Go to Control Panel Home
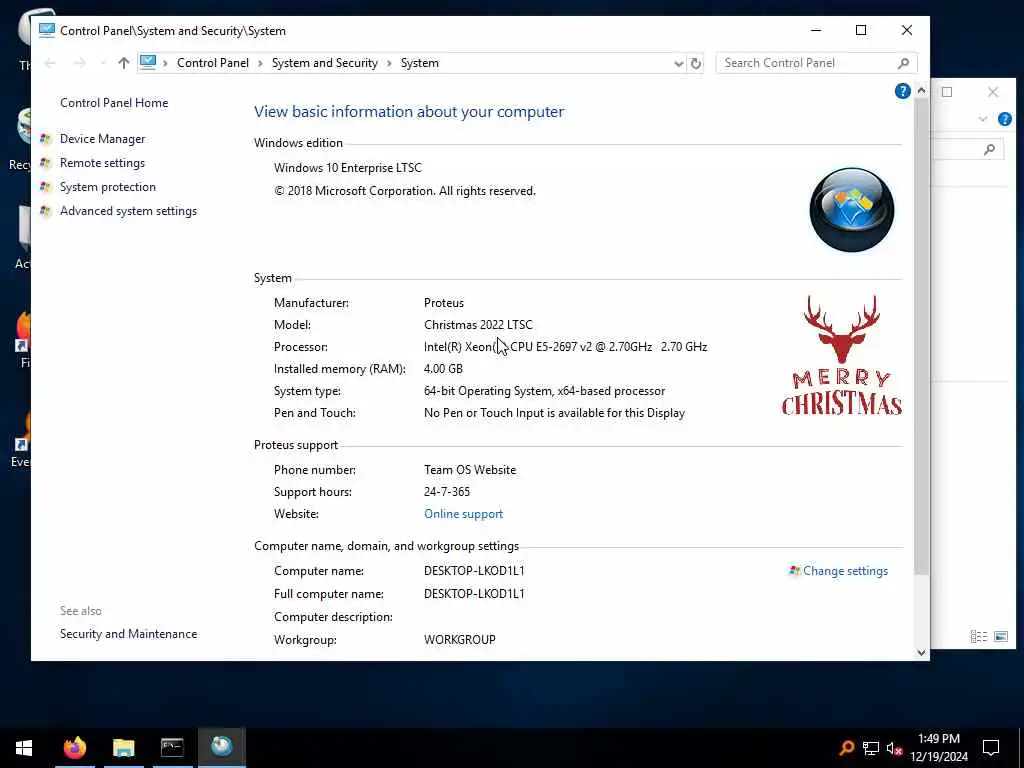 [x=114, y=103]
